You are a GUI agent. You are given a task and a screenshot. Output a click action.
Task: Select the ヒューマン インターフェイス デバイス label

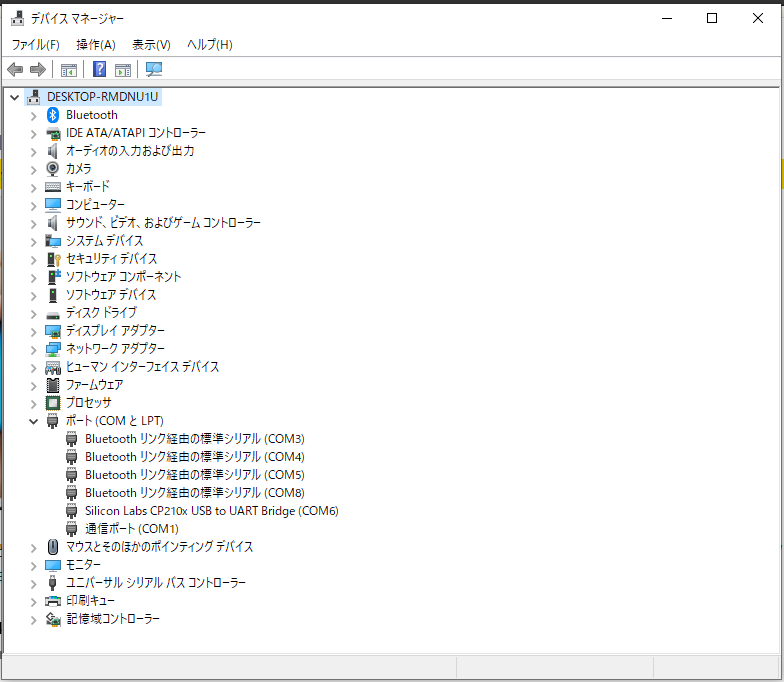tap(142, 367)
